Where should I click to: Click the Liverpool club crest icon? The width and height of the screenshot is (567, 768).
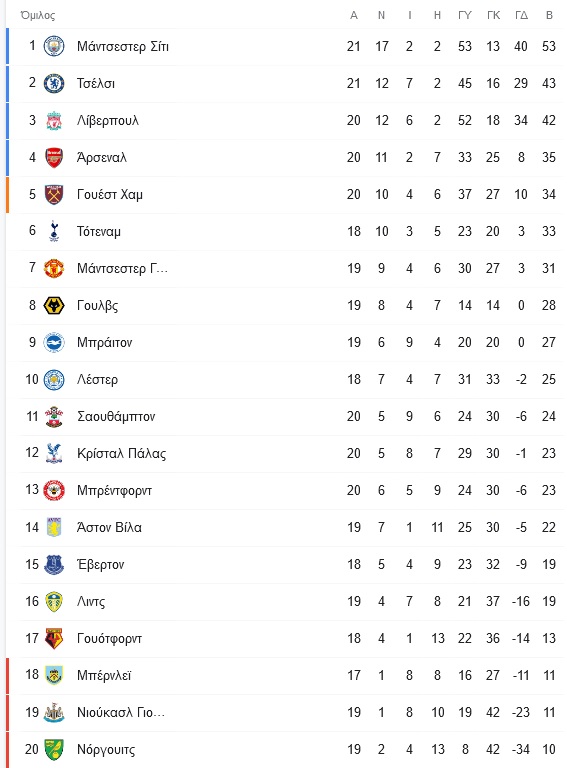54,120
